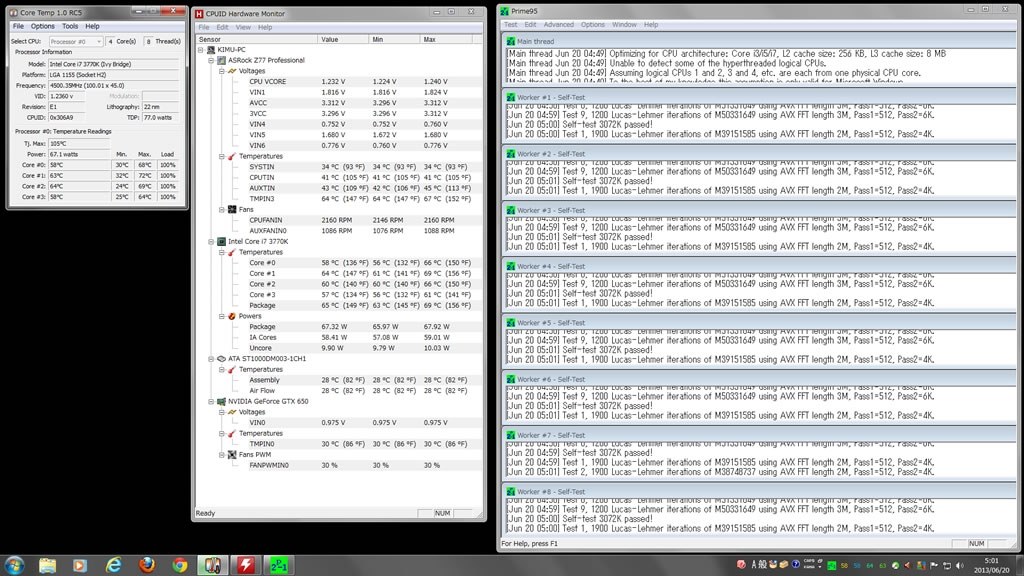Click the Fans icon under ASRock Z77

pyautogui.click(x=232, y=210)
